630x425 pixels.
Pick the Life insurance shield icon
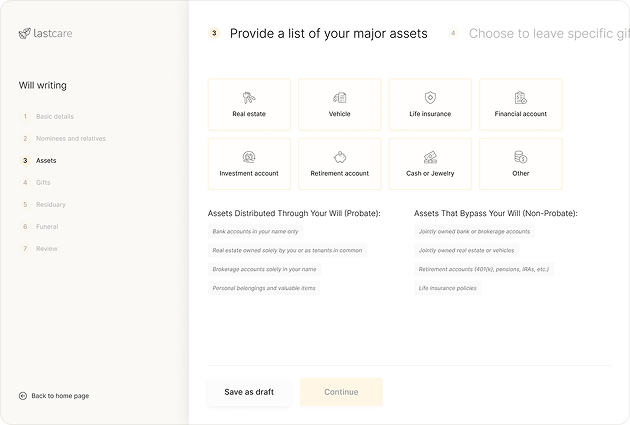[430, 98]
